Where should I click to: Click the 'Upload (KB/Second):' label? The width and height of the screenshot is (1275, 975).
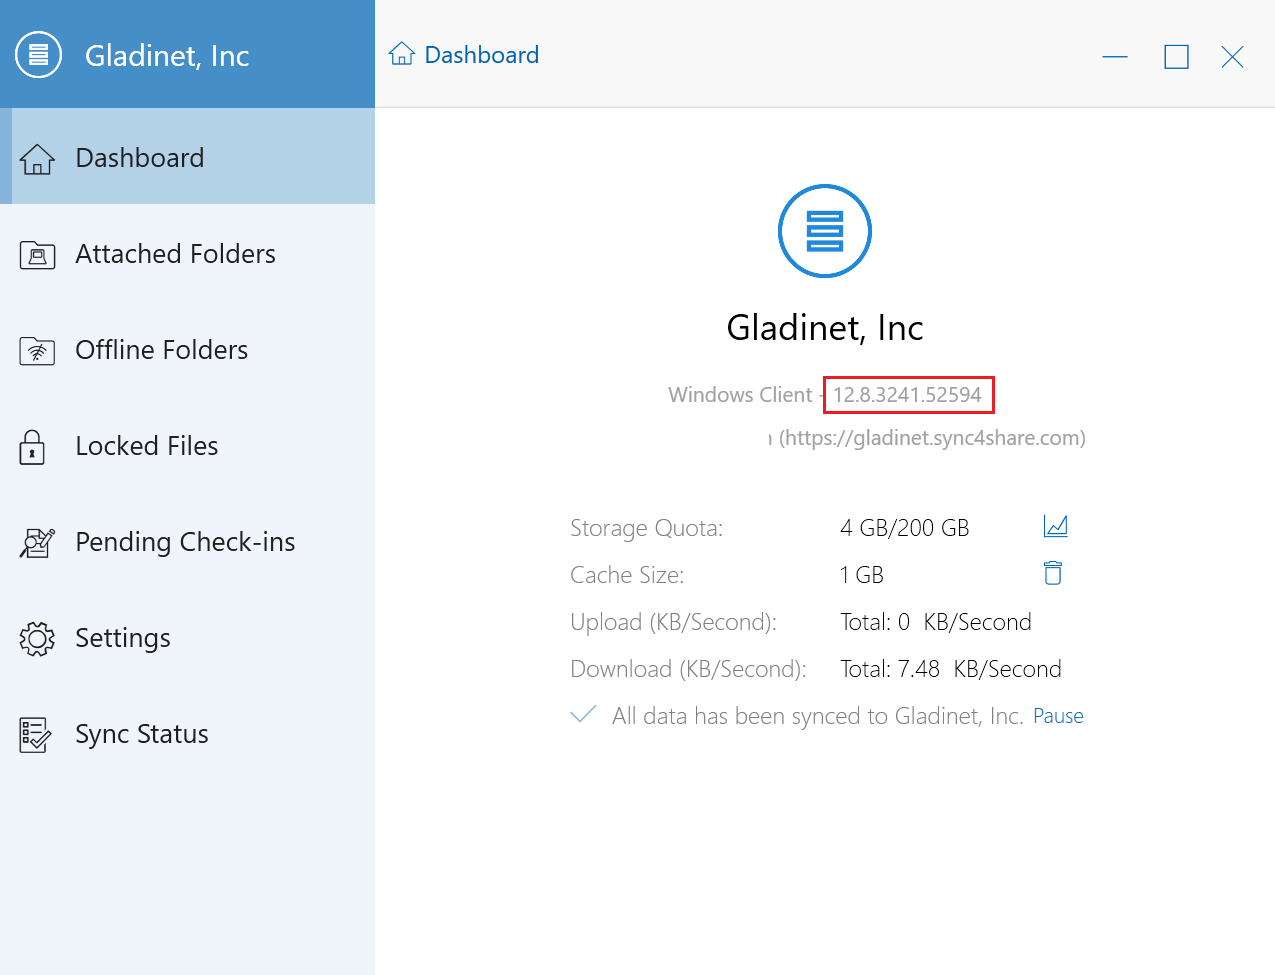point(673,622)
